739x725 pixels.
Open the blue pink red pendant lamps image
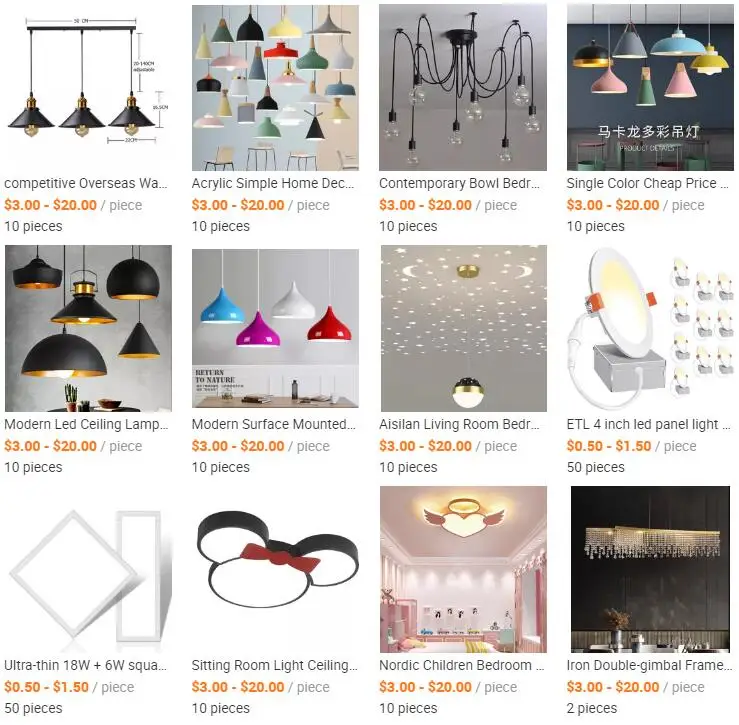click(275, 329)
